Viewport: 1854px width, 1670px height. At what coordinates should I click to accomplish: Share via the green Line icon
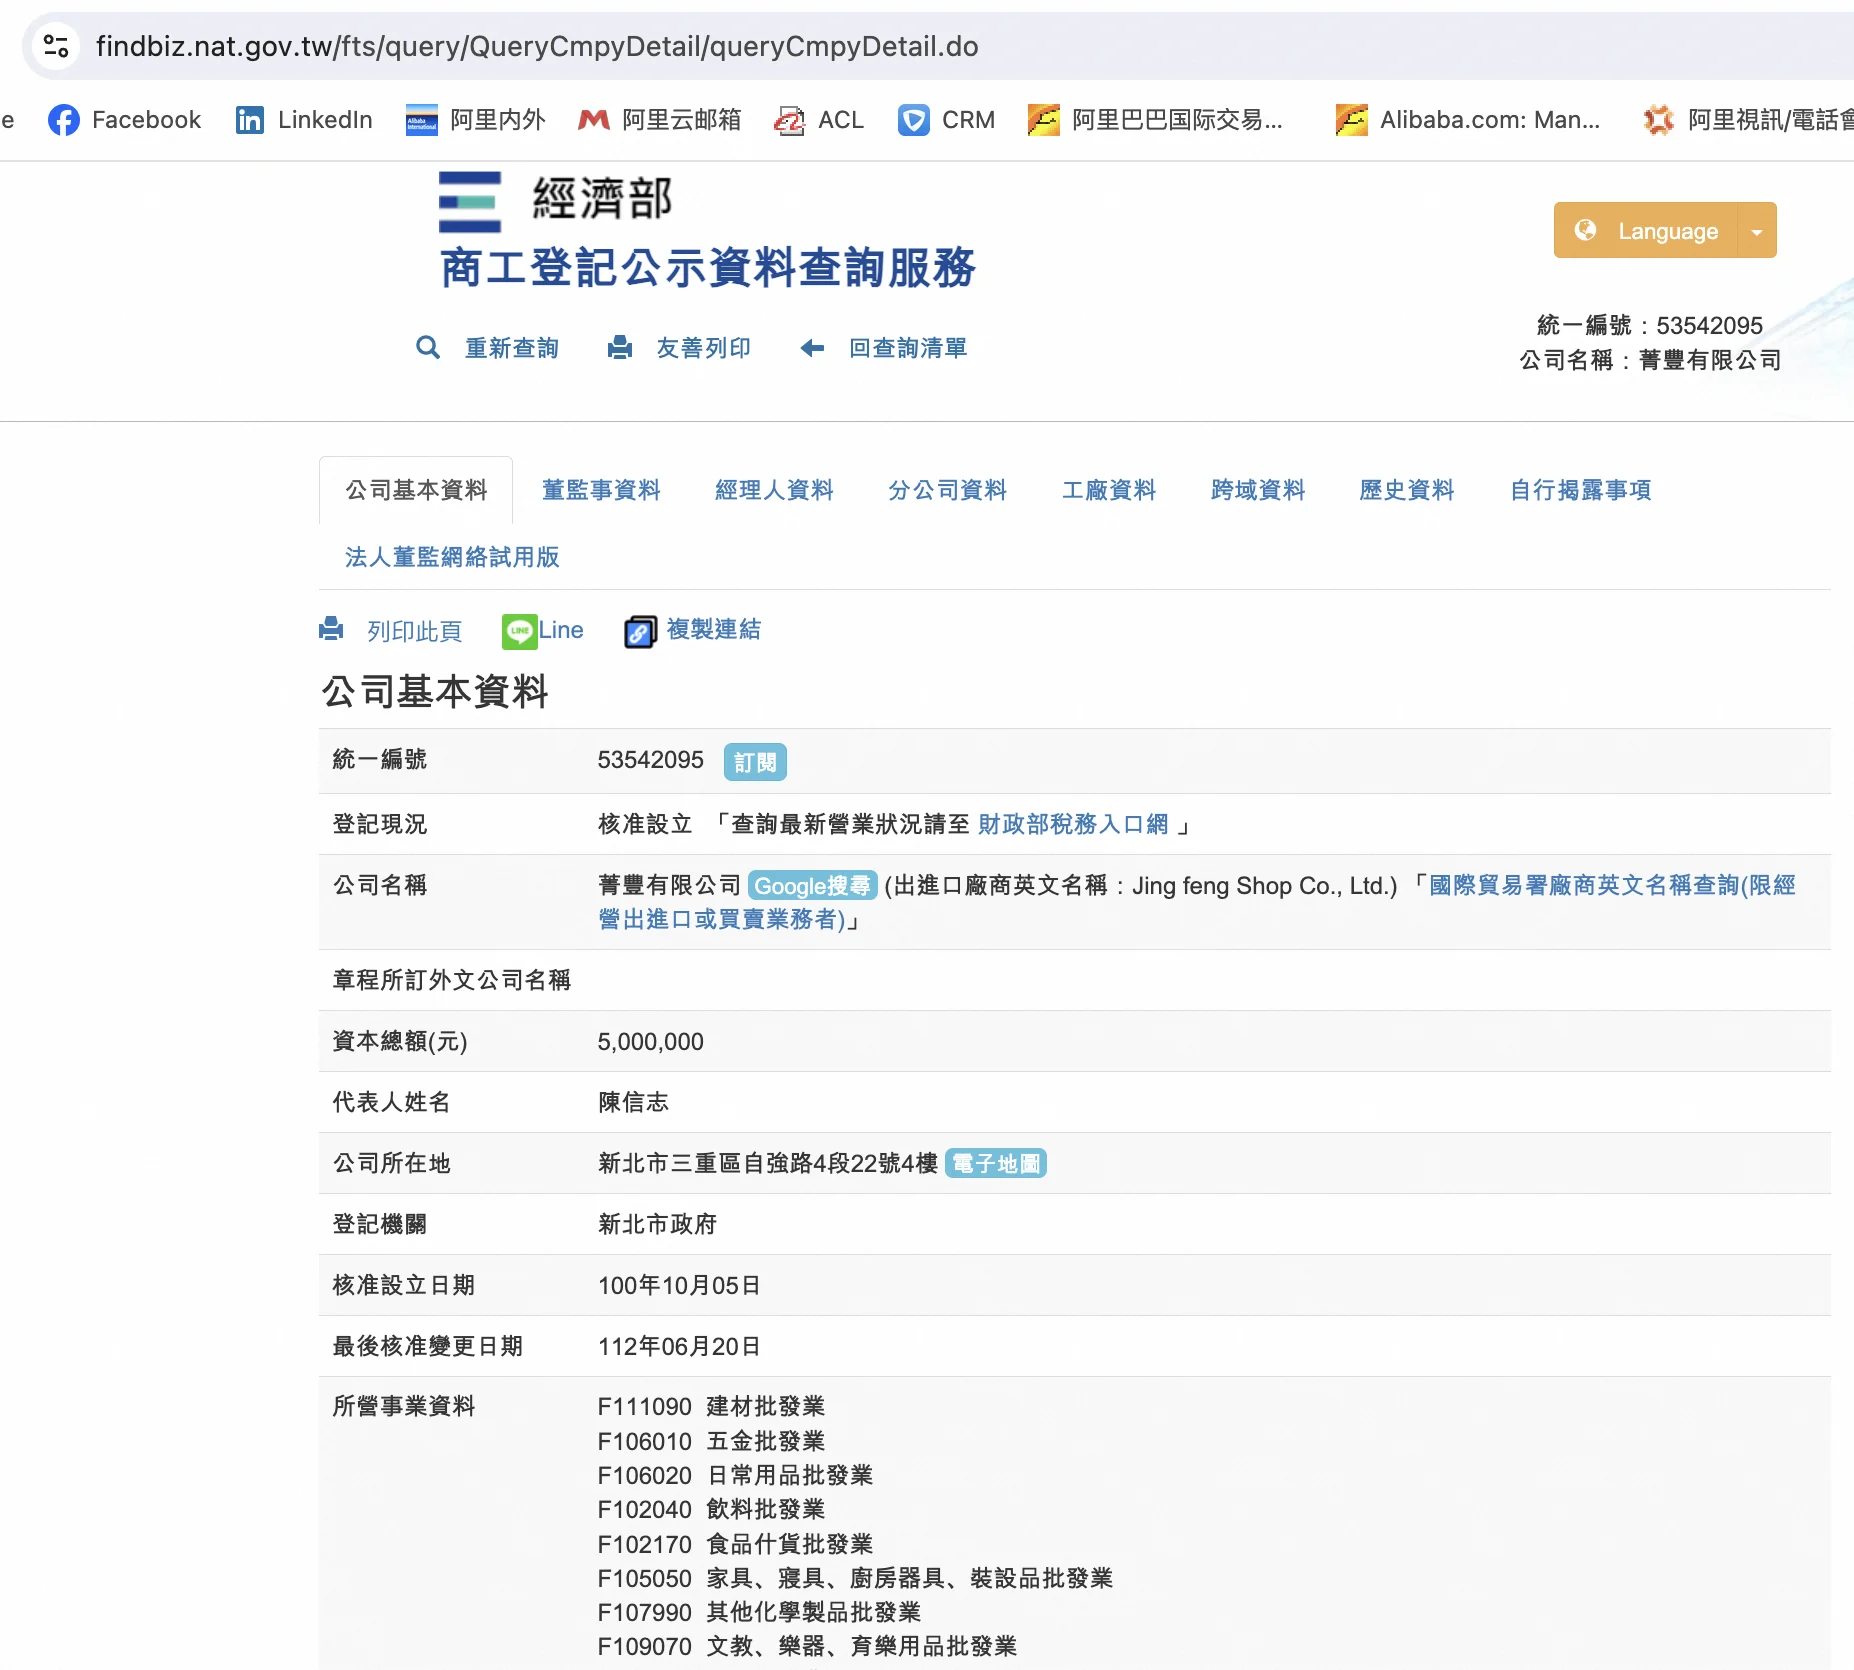click(x=519, y=631)
